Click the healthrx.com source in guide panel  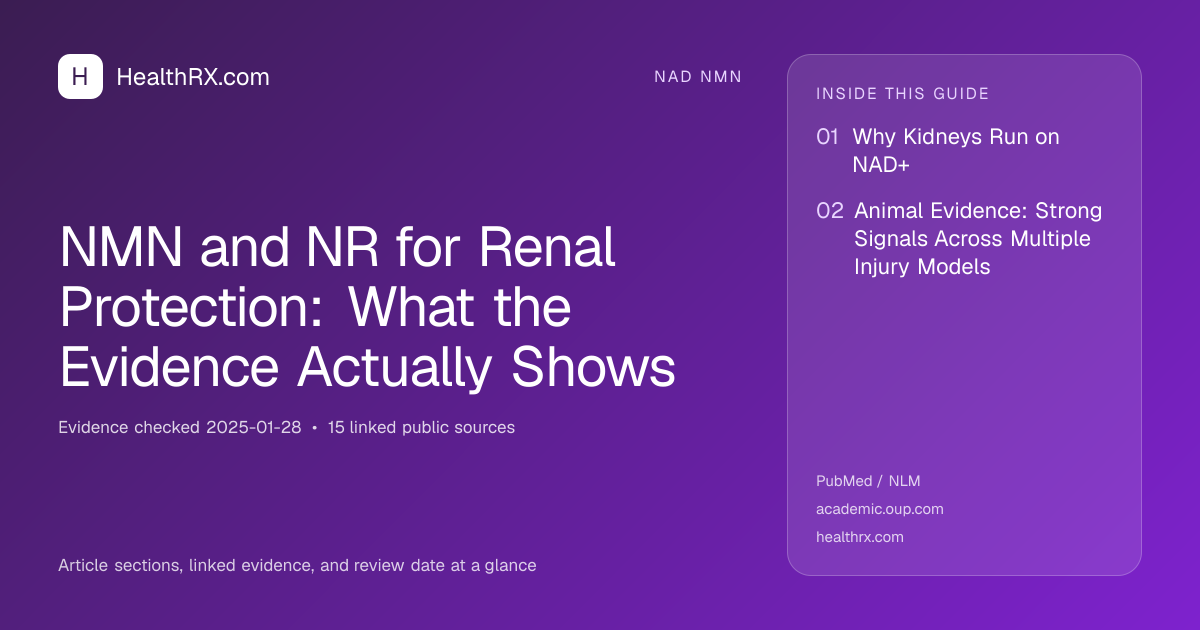pos(860,537)
